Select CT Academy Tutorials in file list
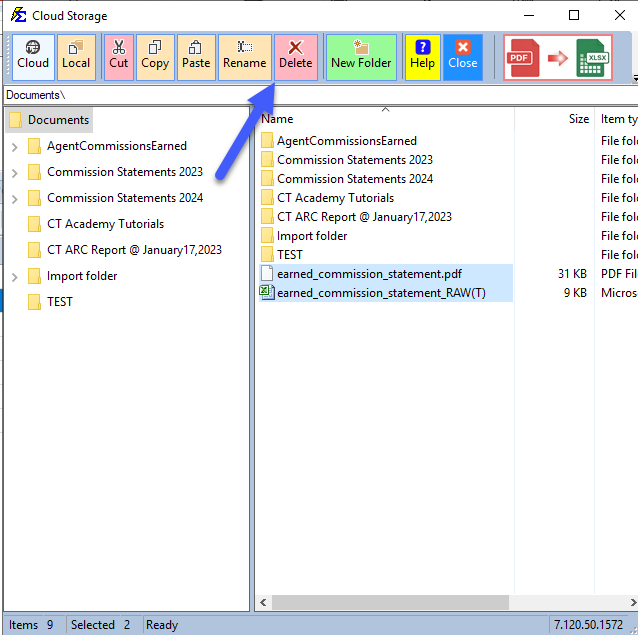 [x=335, y=198]
